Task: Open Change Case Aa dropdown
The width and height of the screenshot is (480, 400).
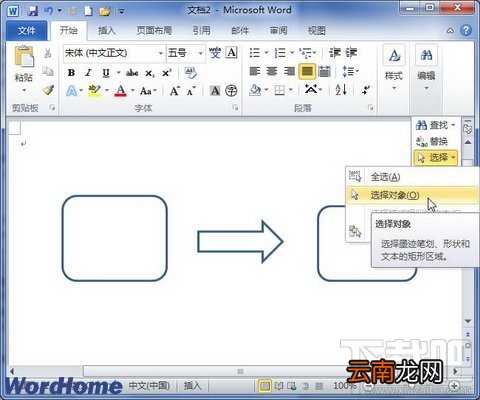Action: point(148,91)
